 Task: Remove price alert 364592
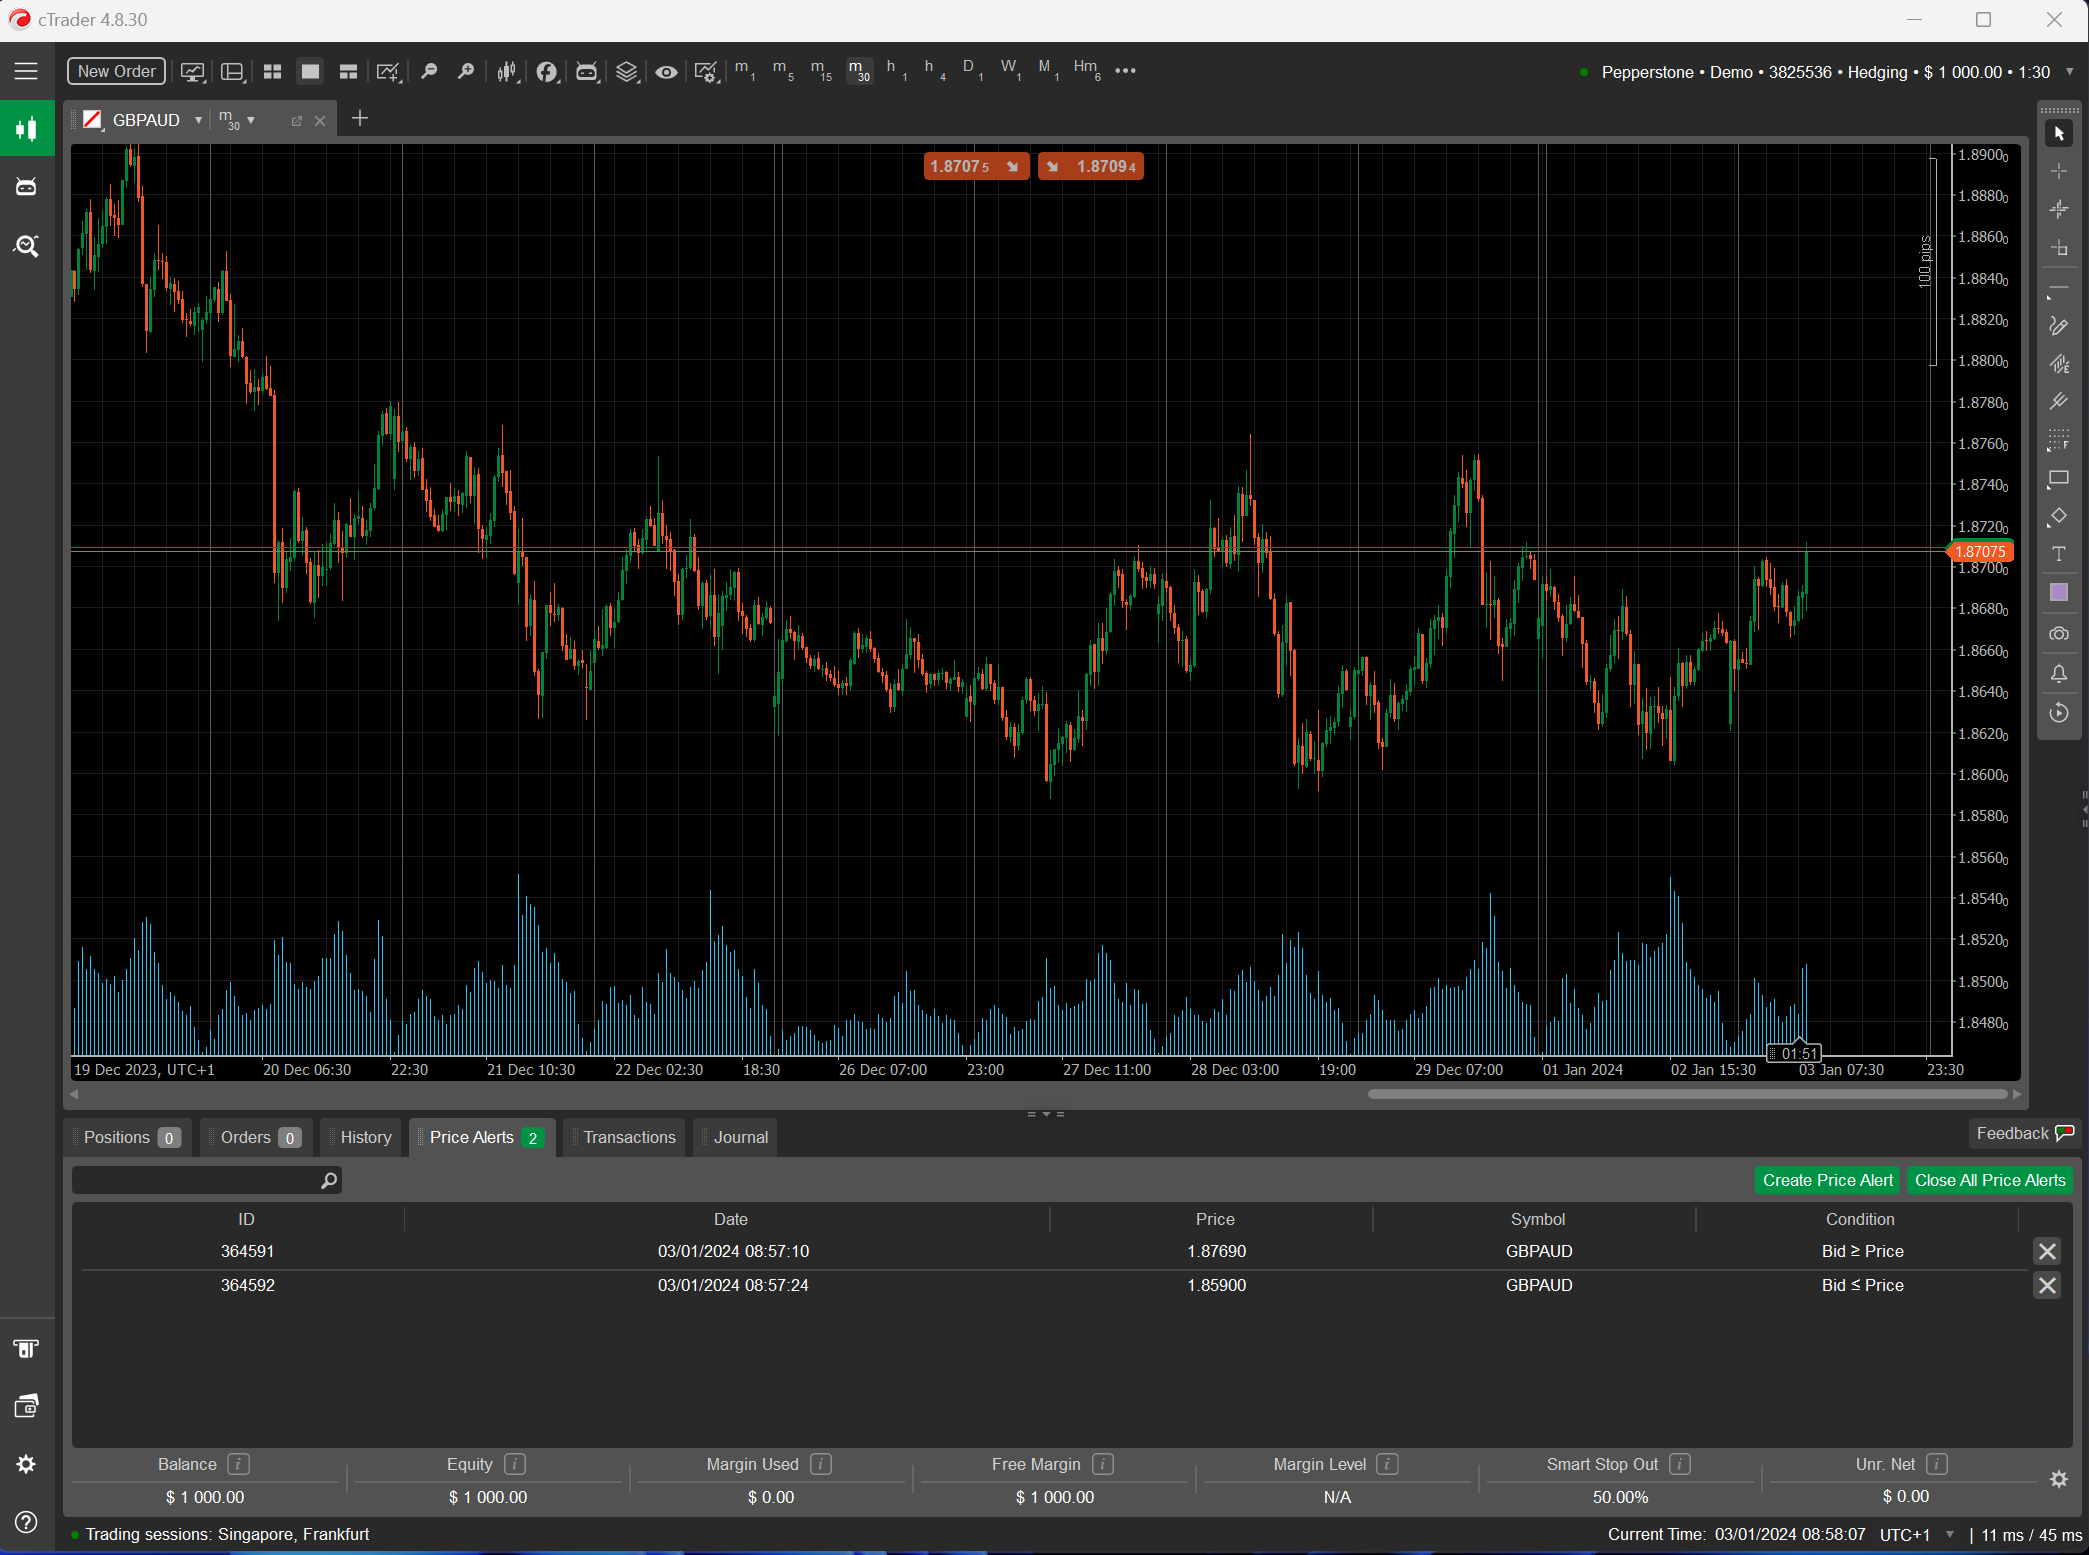pyautogui.click(x=2047, y=1286)
